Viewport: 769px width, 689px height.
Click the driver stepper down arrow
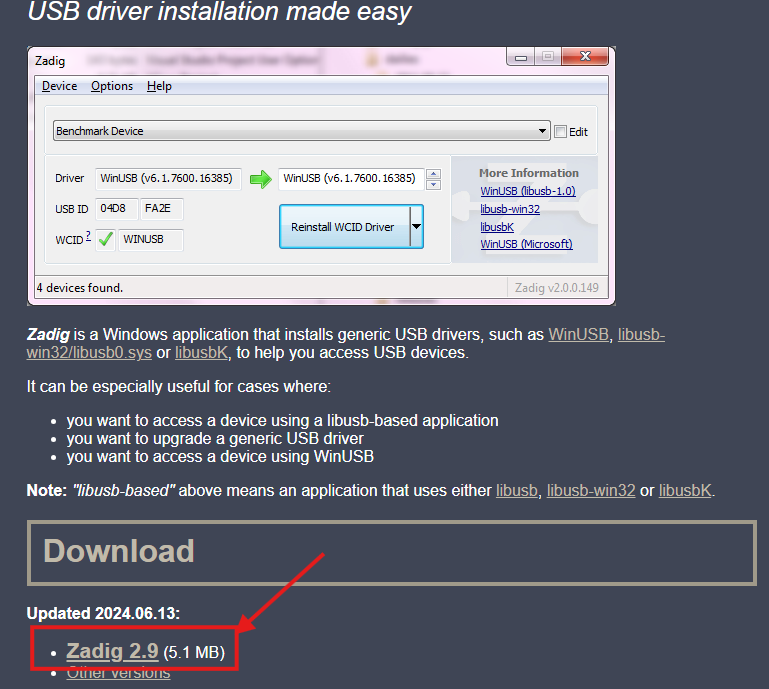[434, 185]
